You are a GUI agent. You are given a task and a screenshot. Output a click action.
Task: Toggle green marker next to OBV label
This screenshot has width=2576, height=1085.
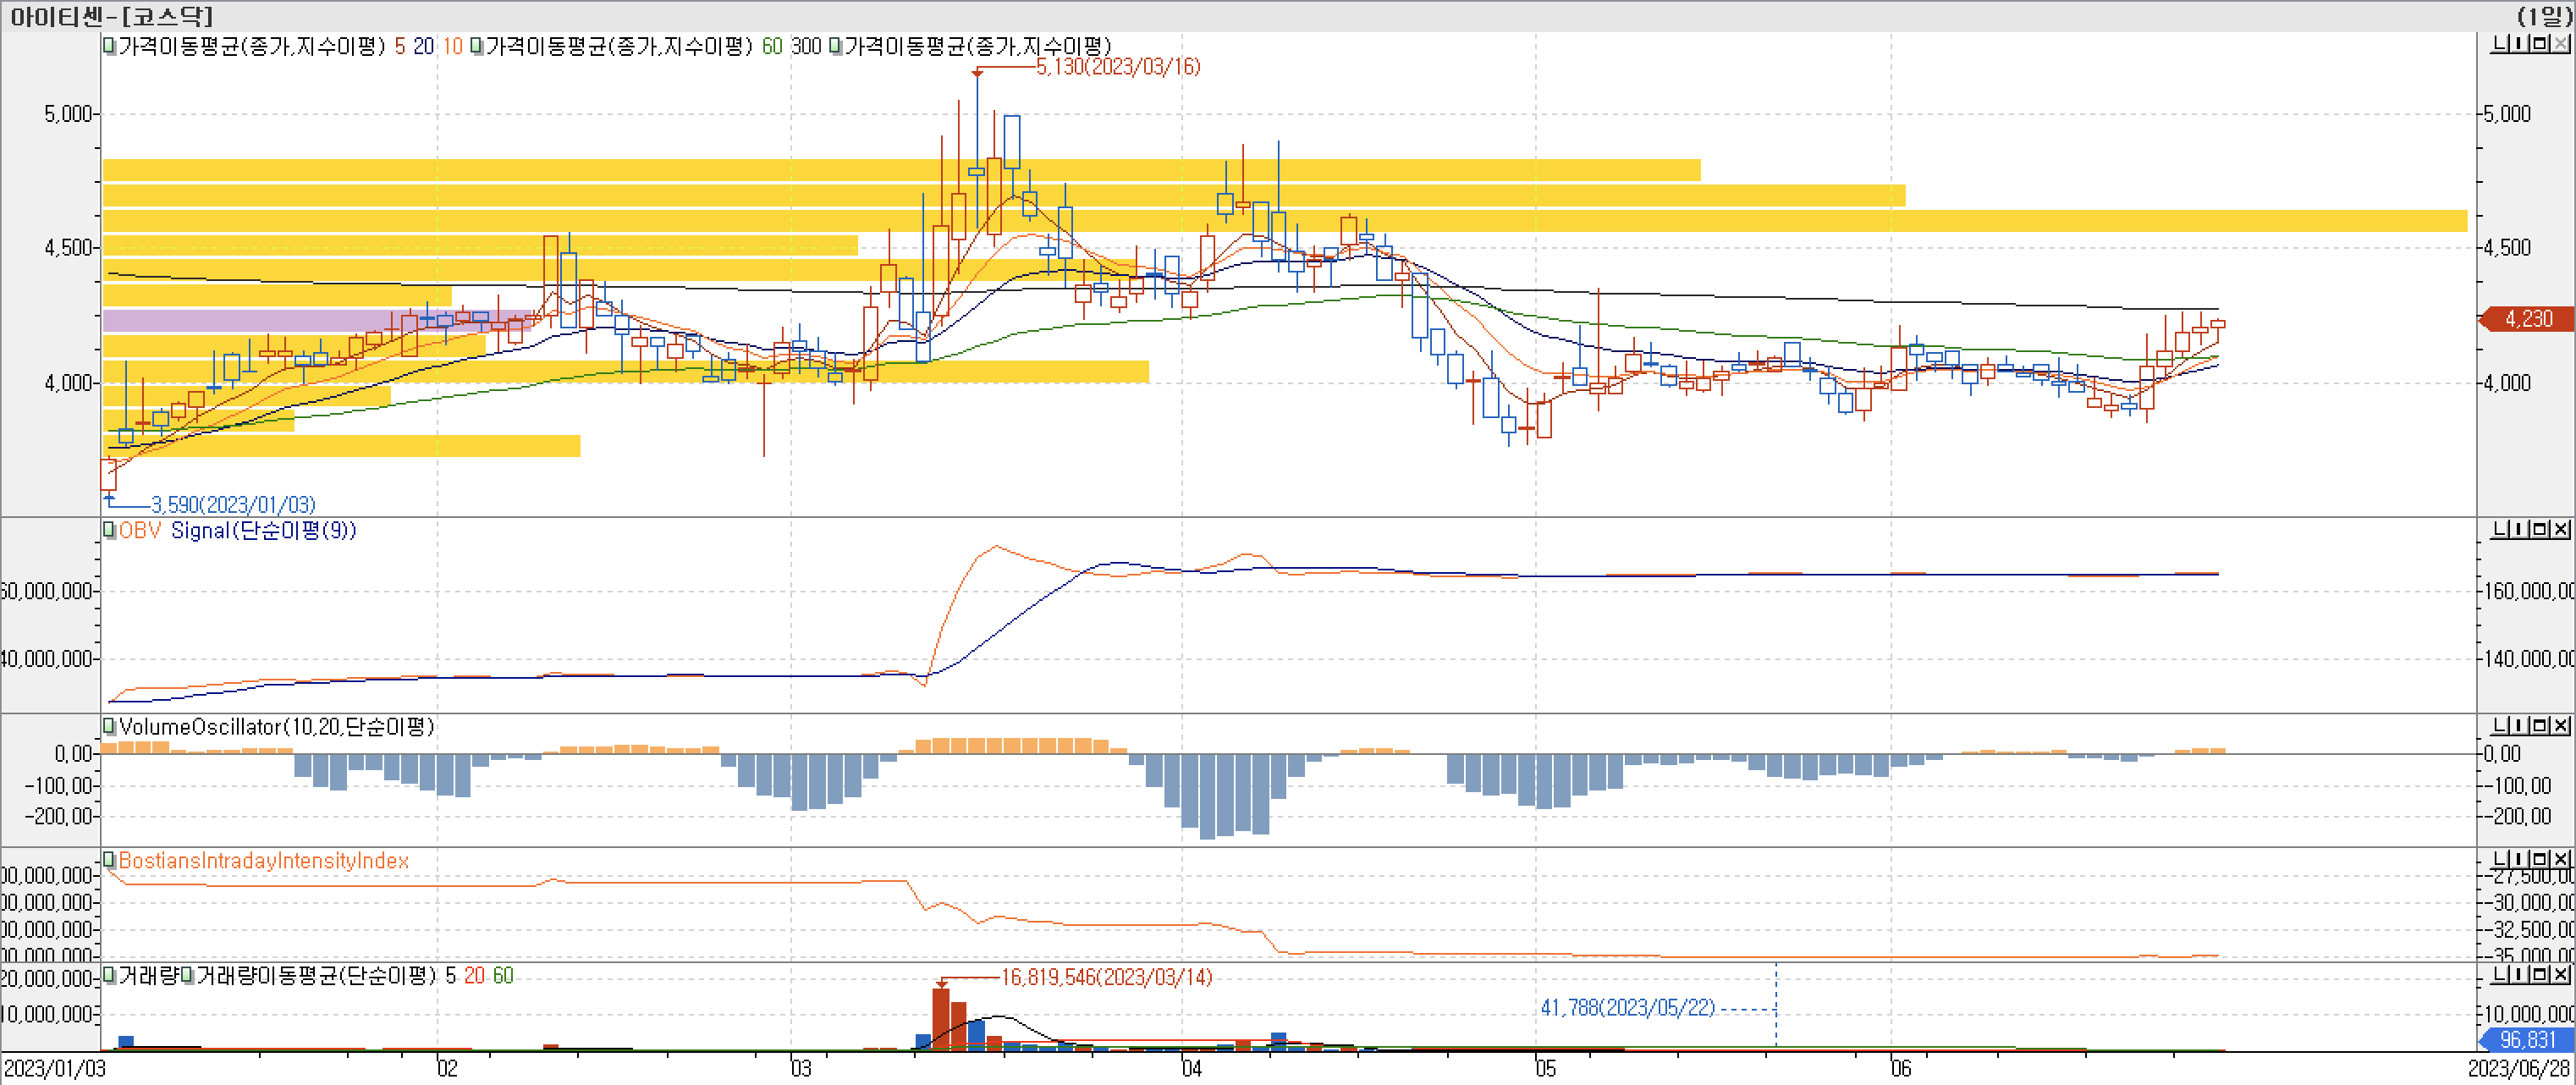point(109,530)
